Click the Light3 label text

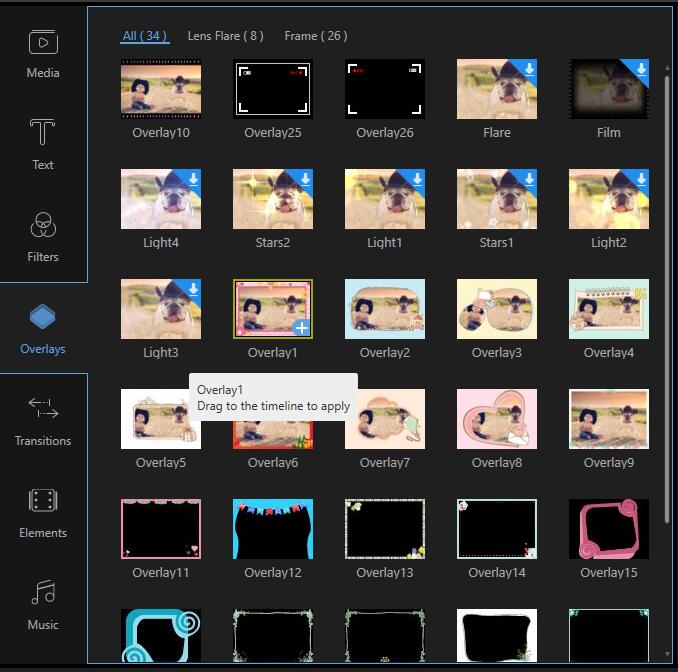click(161, 353)
